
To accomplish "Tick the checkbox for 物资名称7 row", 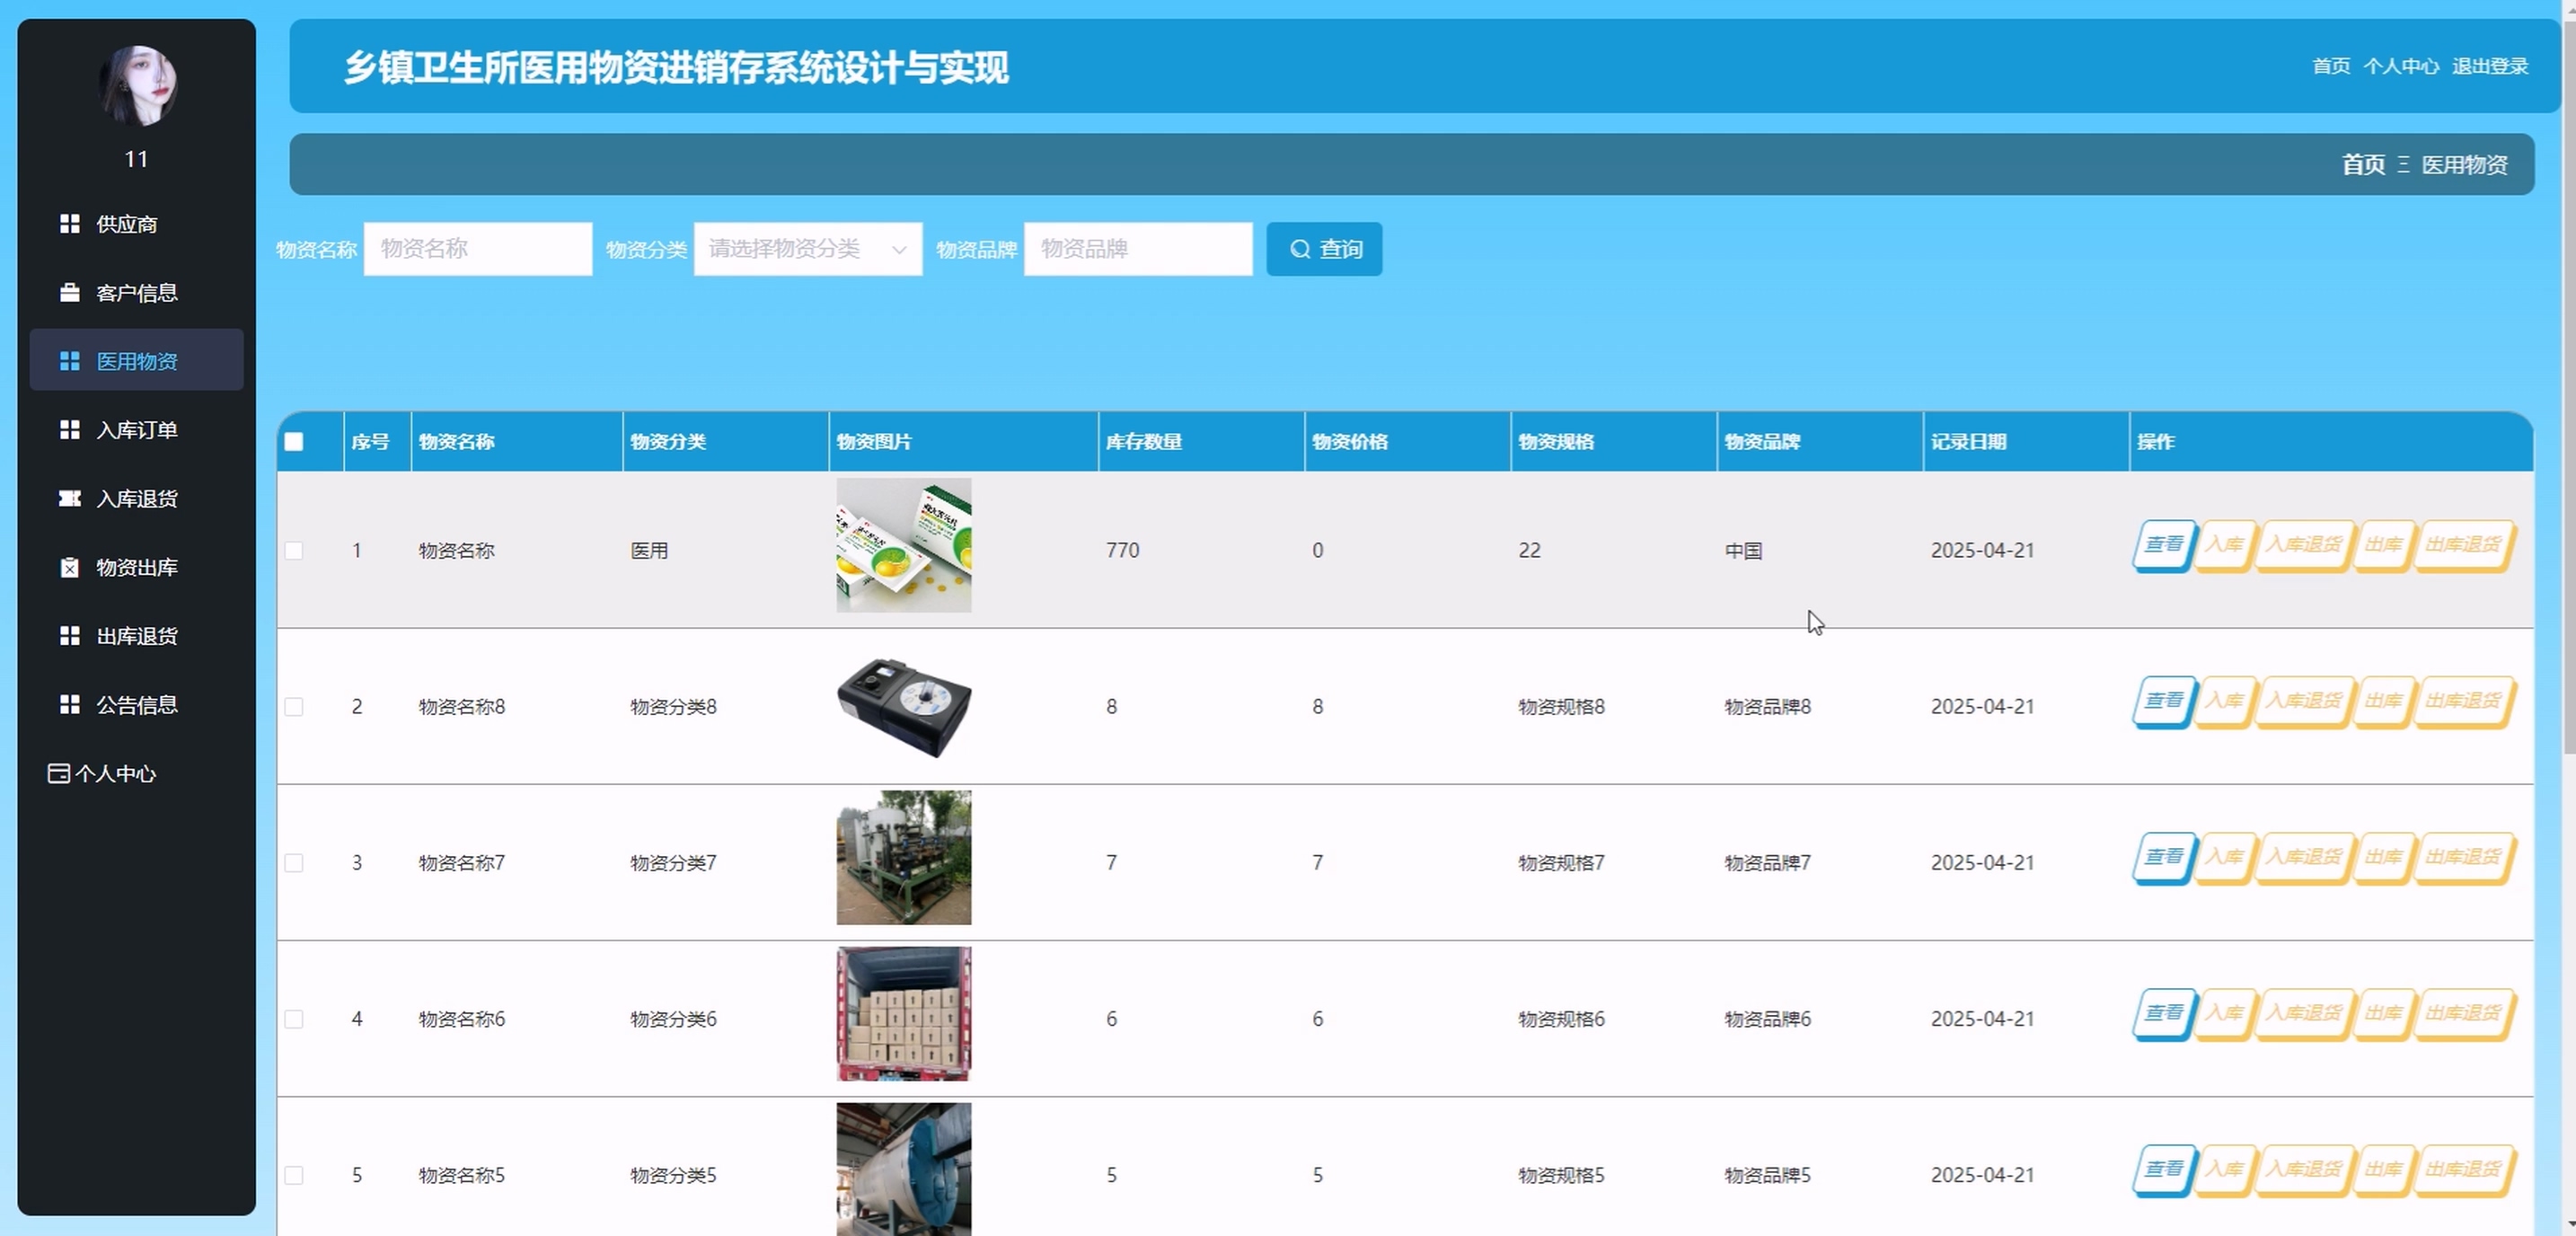I will pos(294,862).
